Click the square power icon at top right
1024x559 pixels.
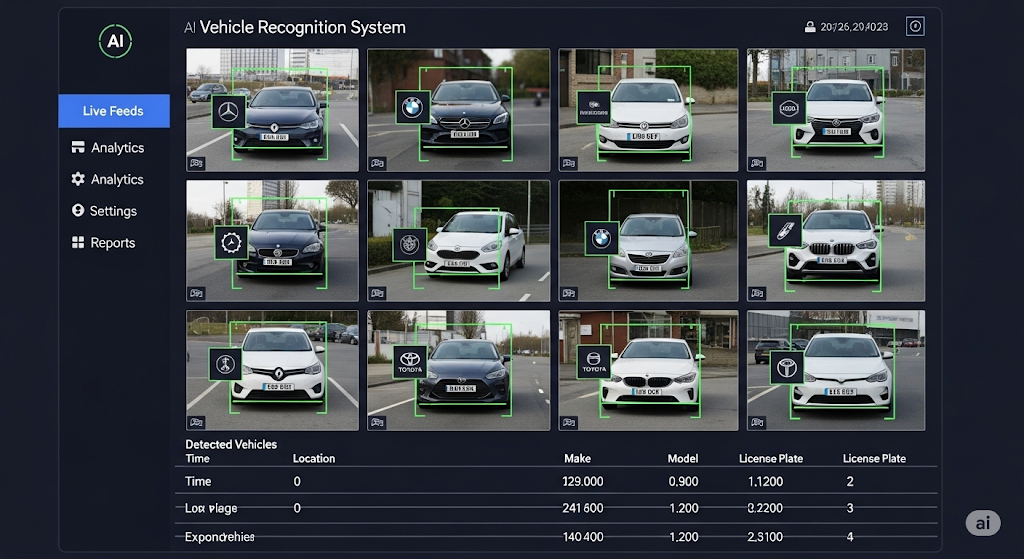click(x=915, y=26)
